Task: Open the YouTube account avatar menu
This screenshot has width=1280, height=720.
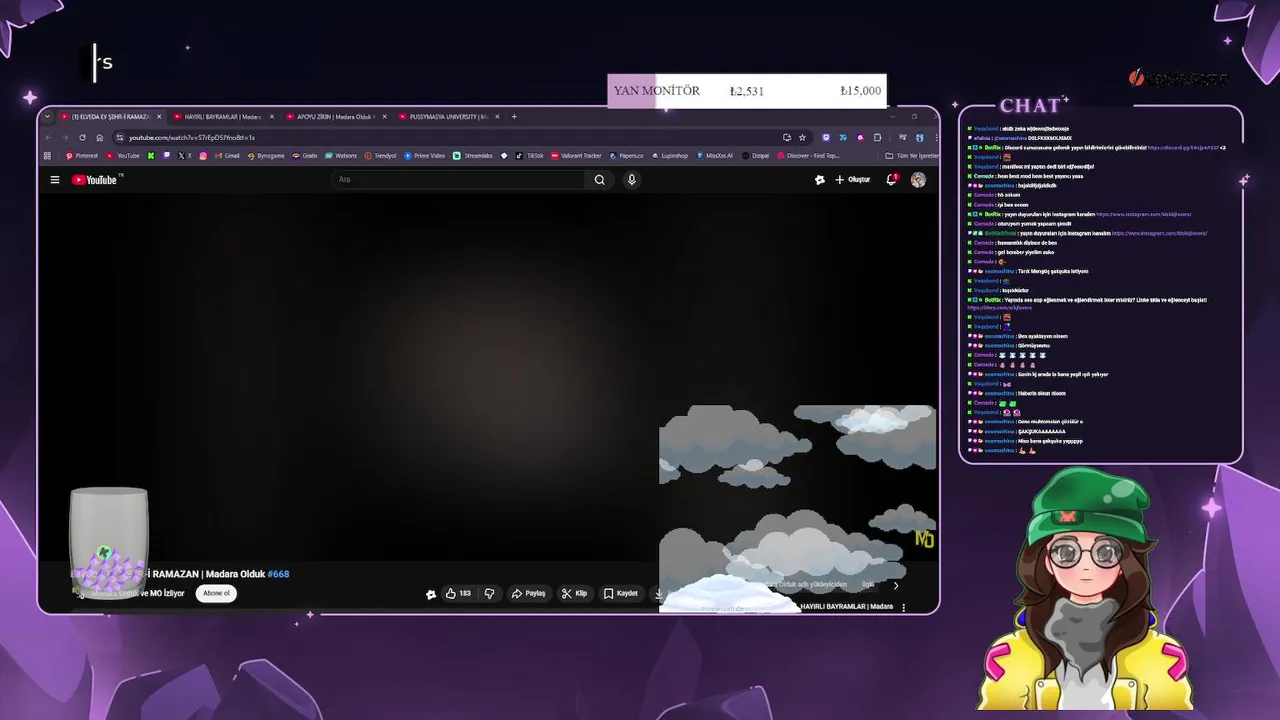Action: [x=918, y=180]
